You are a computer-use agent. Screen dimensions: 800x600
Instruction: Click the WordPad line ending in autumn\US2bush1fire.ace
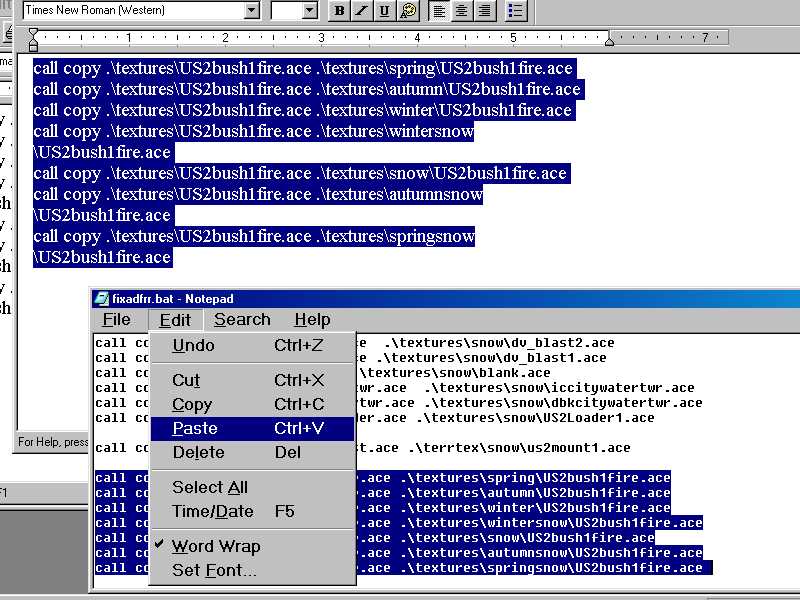(308, 89)
